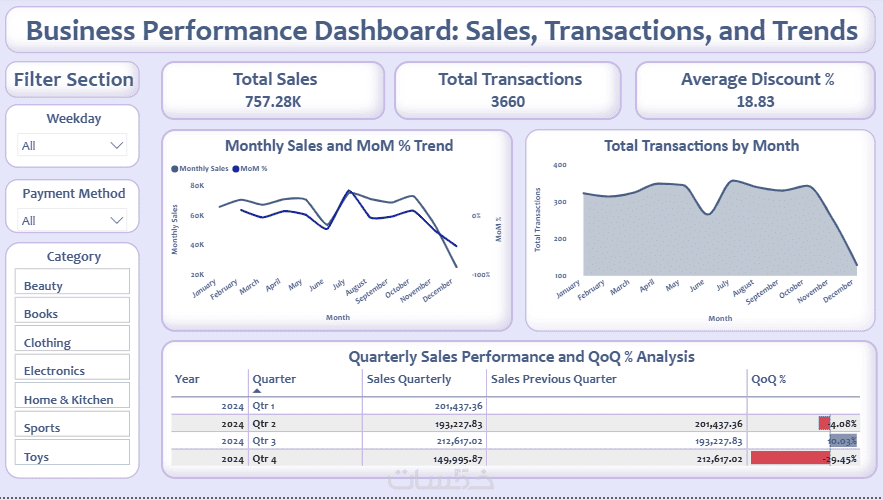Click the QoQ % column header
The image size is (883, 500).
768,379
